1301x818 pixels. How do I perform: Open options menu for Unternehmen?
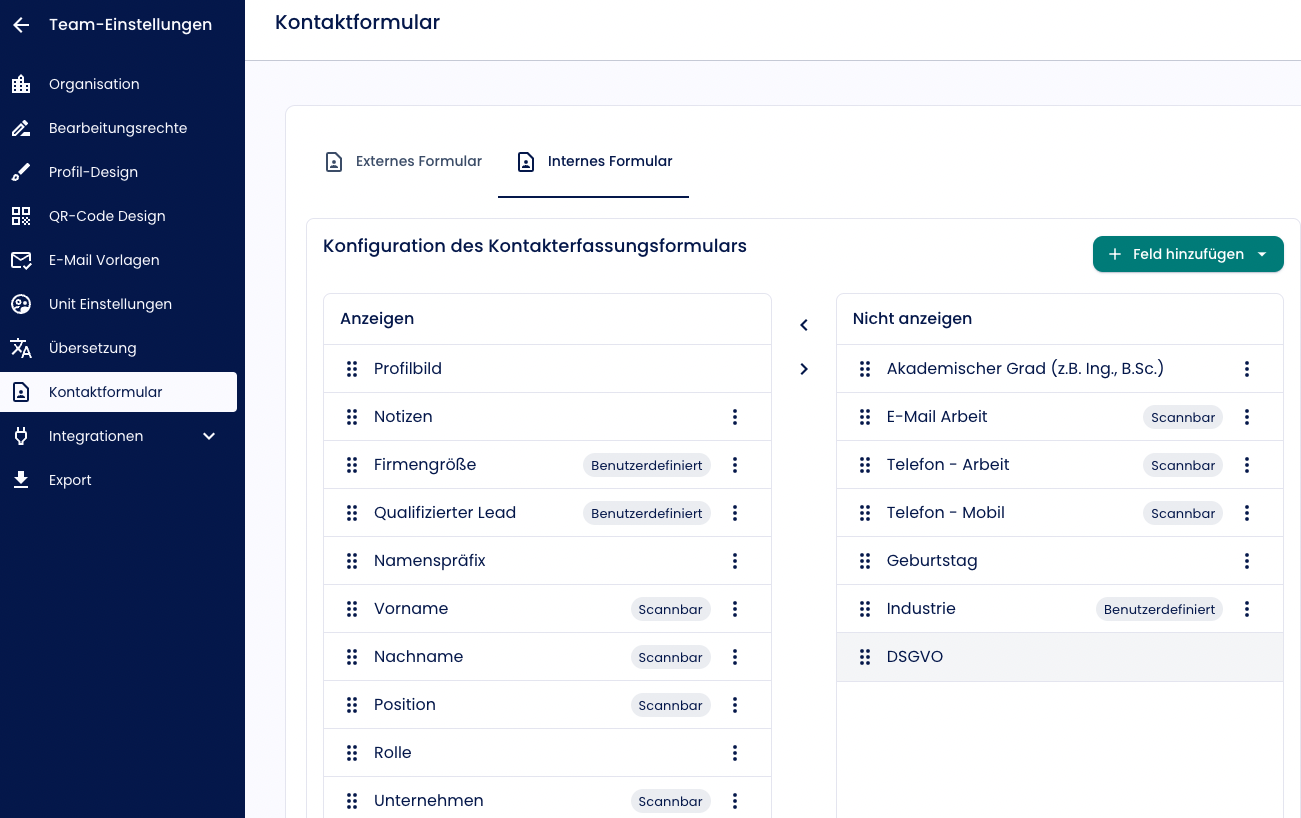tap(735, 801)
